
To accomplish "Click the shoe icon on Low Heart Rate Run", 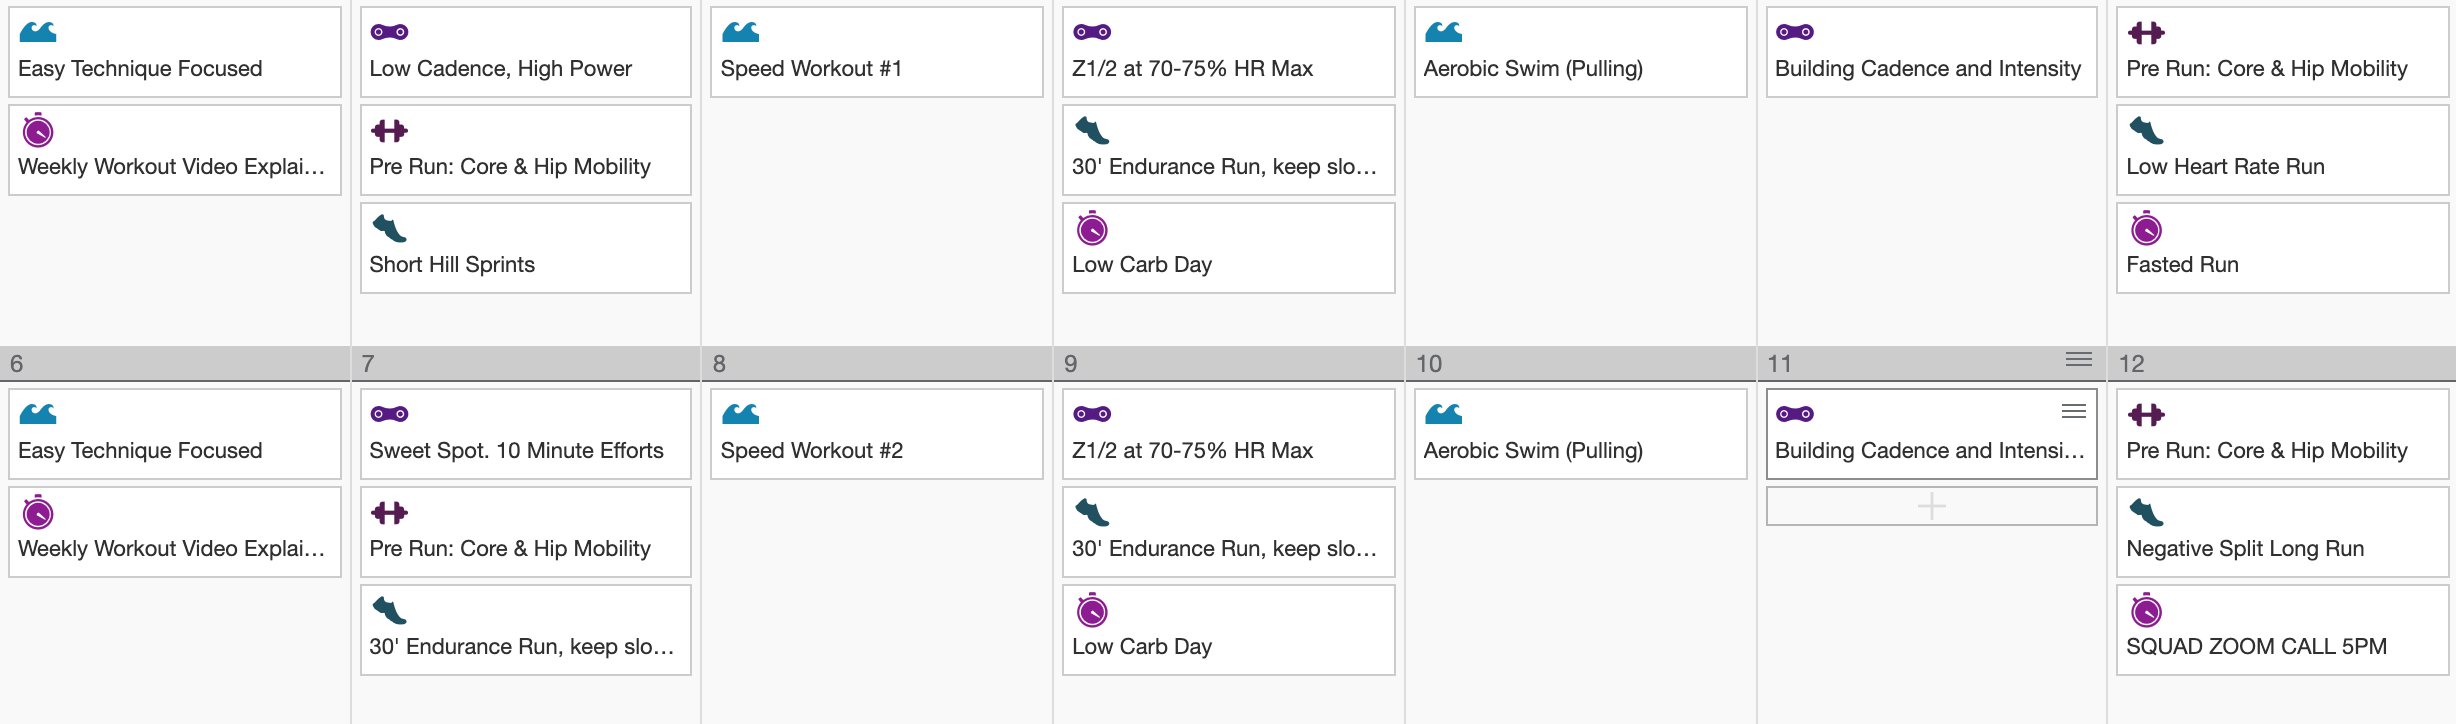I will point(2146,130).
